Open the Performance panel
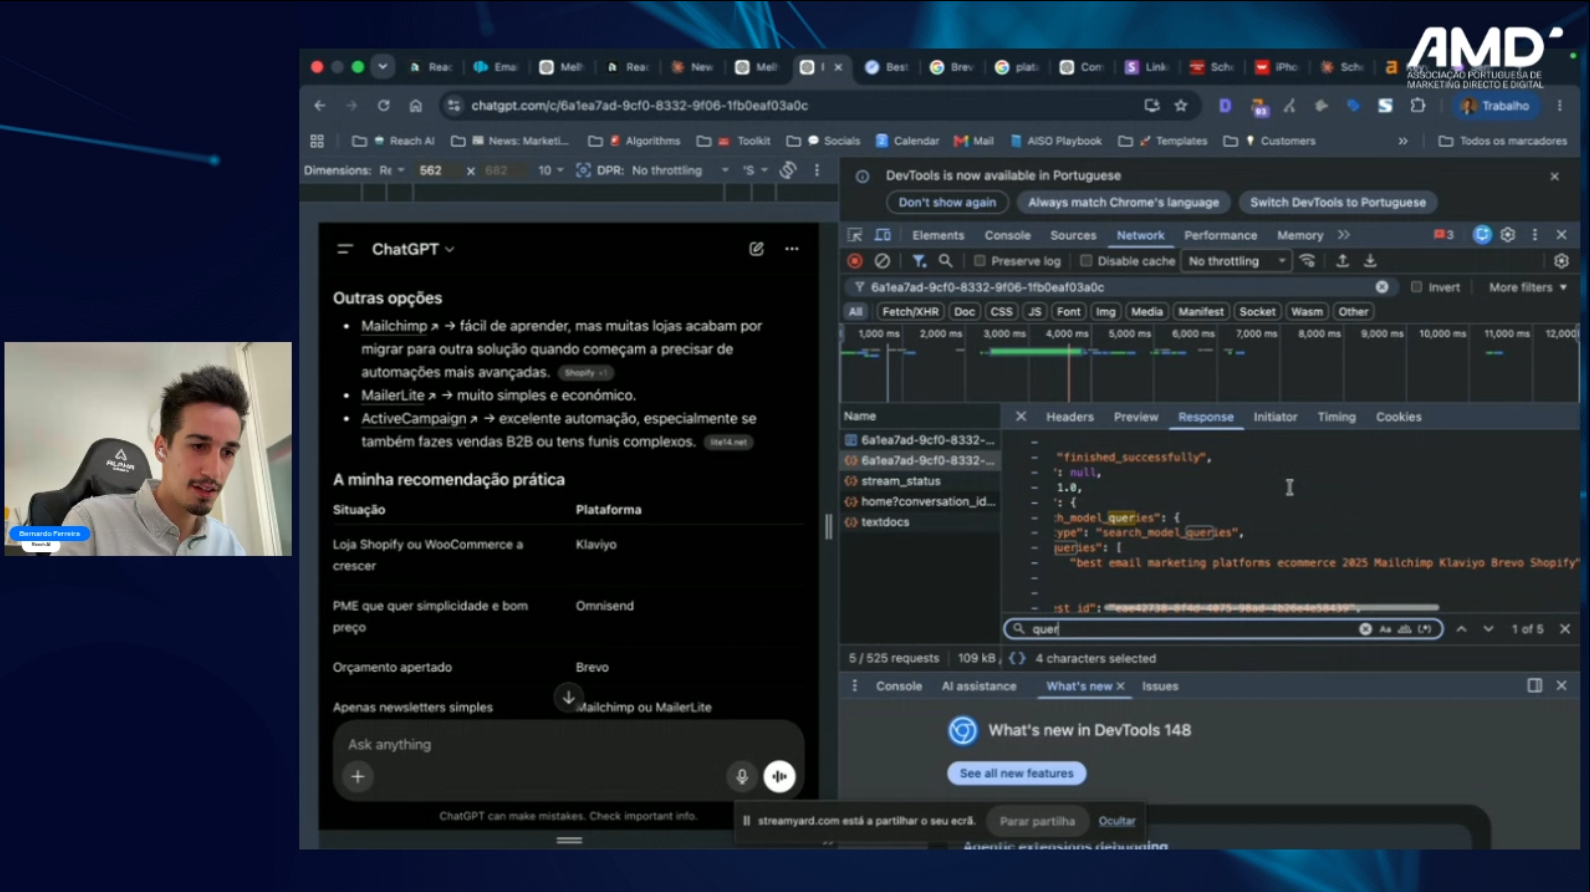The image size is (1590, 892). (x=1220, y=235)
